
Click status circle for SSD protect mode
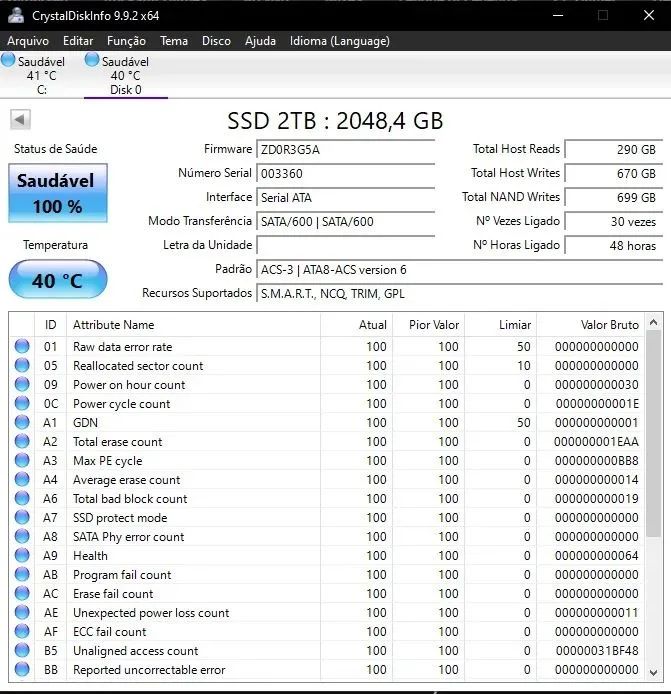22,517
